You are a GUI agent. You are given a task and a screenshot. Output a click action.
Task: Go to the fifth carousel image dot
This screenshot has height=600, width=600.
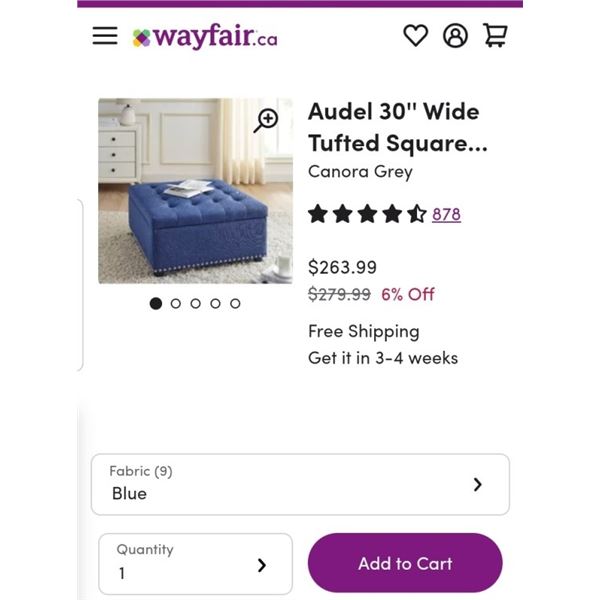235,303
